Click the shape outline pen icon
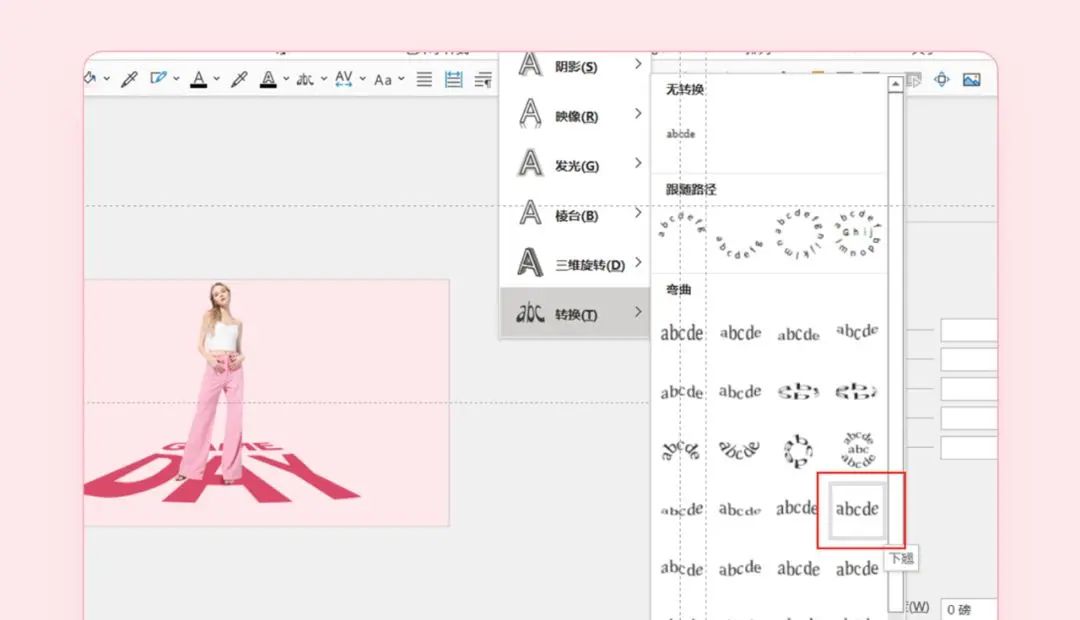1080x620 pixels. pyautogui.click(x=158, y=79)
